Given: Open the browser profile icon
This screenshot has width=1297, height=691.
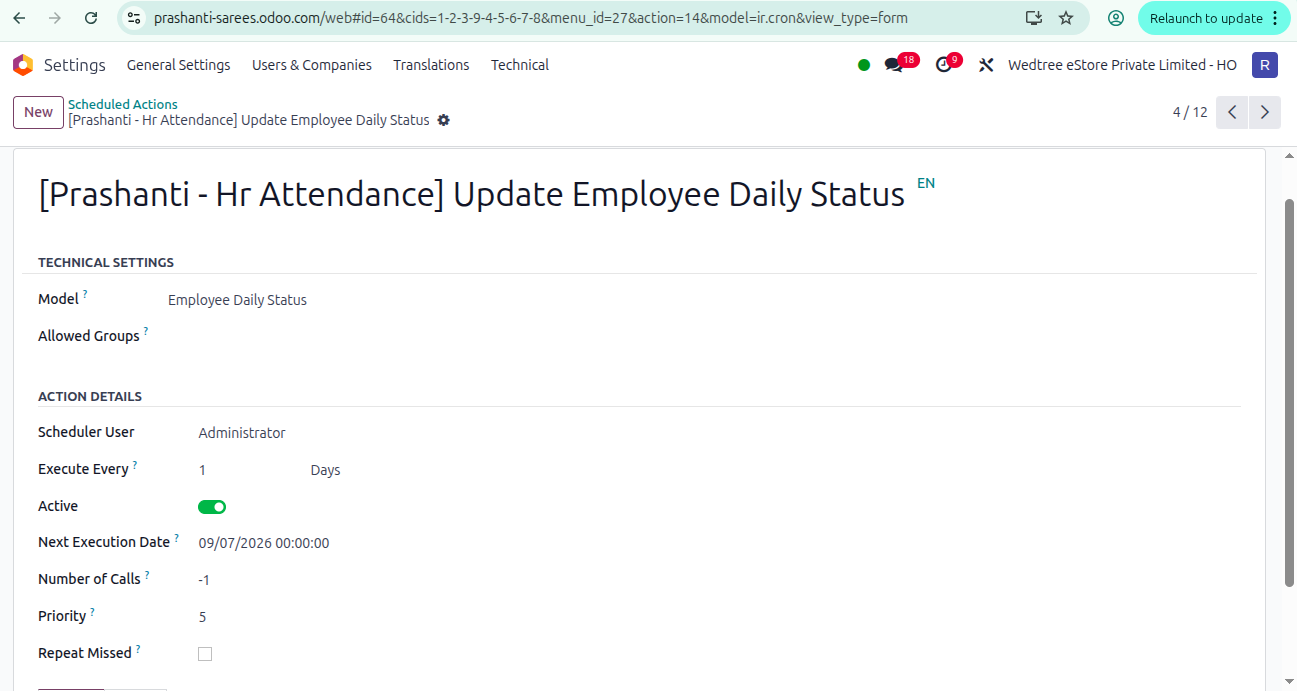Looking at the screenshot, I should click(x=1116, y=18).
